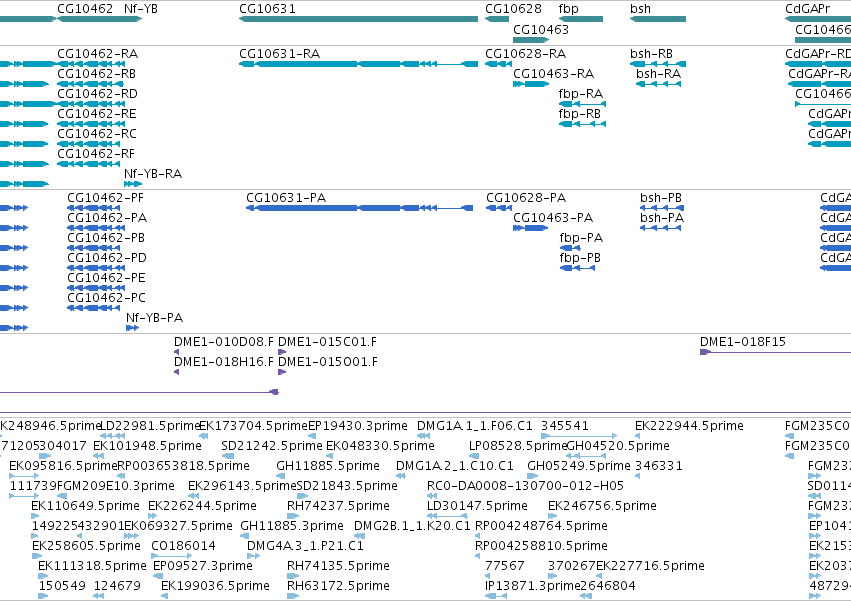
Task: Select the CG10631 gene bar
Action: tap(358, 19)
